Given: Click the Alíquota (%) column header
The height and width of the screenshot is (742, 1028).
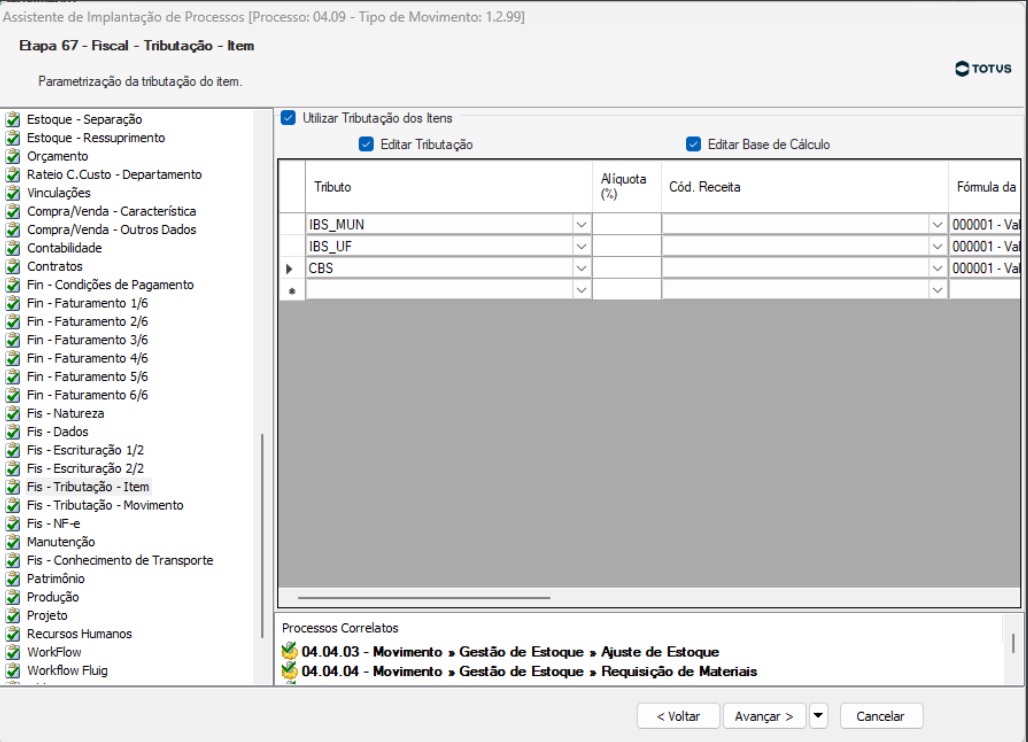Looking at the screenshot, I should pos(626,187).
